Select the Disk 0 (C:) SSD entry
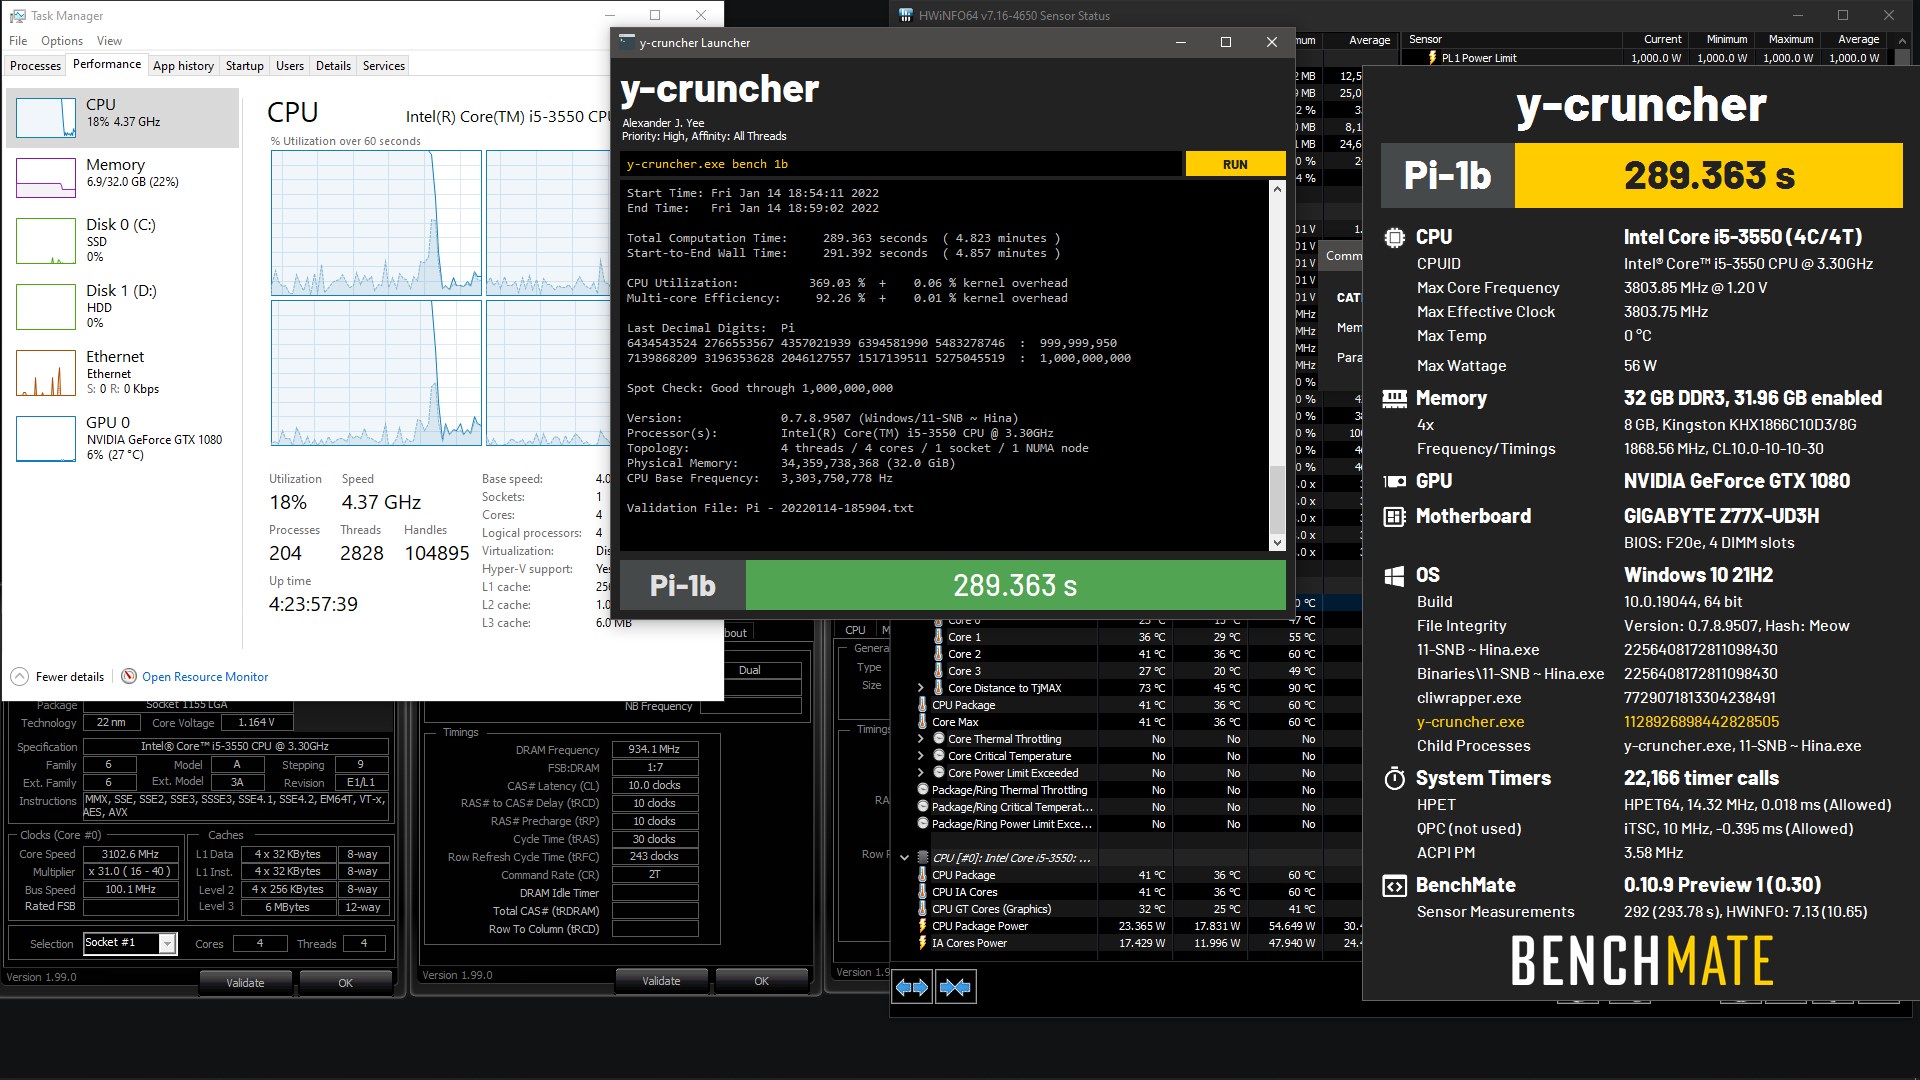The width and height of the screenshot is (1920, 1080). coord(122,240)
